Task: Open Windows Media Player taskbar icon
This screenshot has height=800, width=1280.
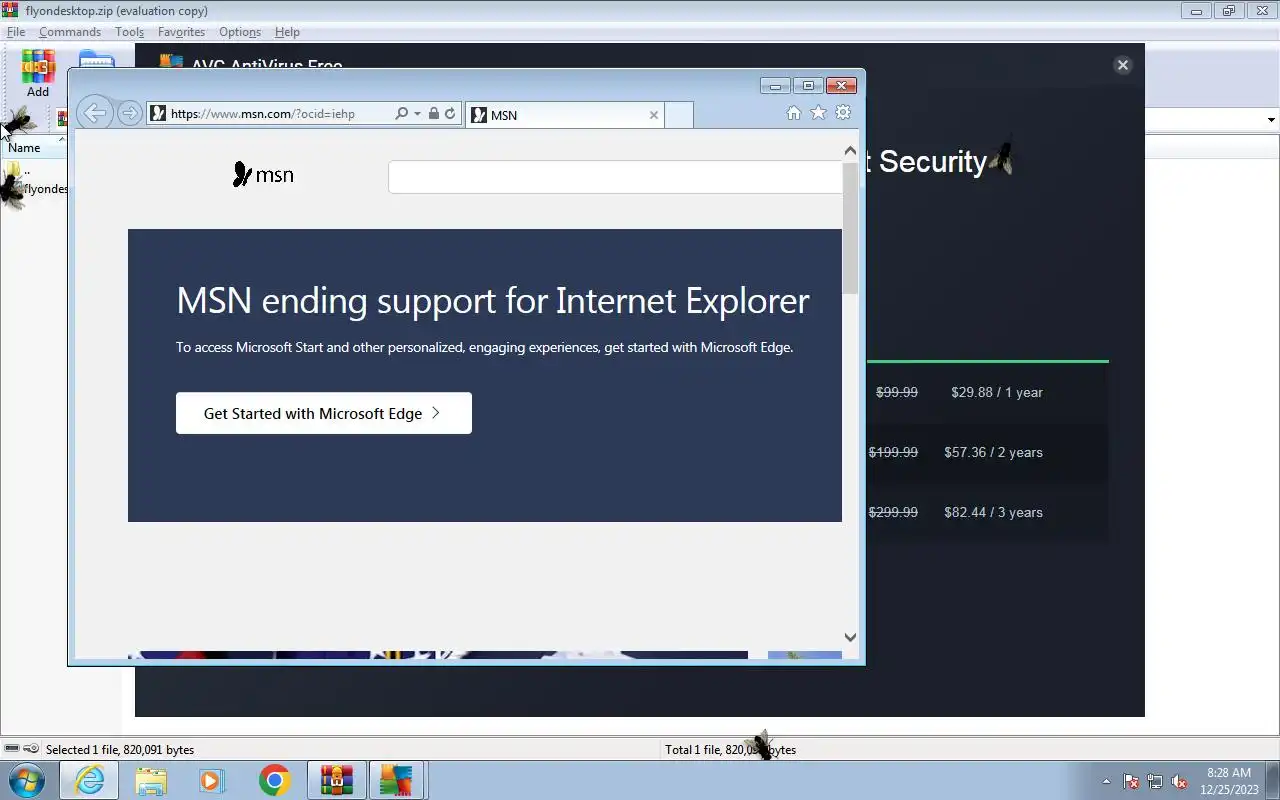Action: (212, 780)
